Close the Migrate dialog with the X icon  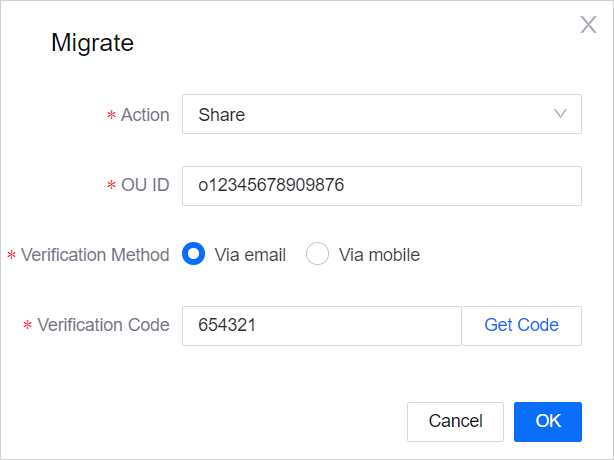588,25
